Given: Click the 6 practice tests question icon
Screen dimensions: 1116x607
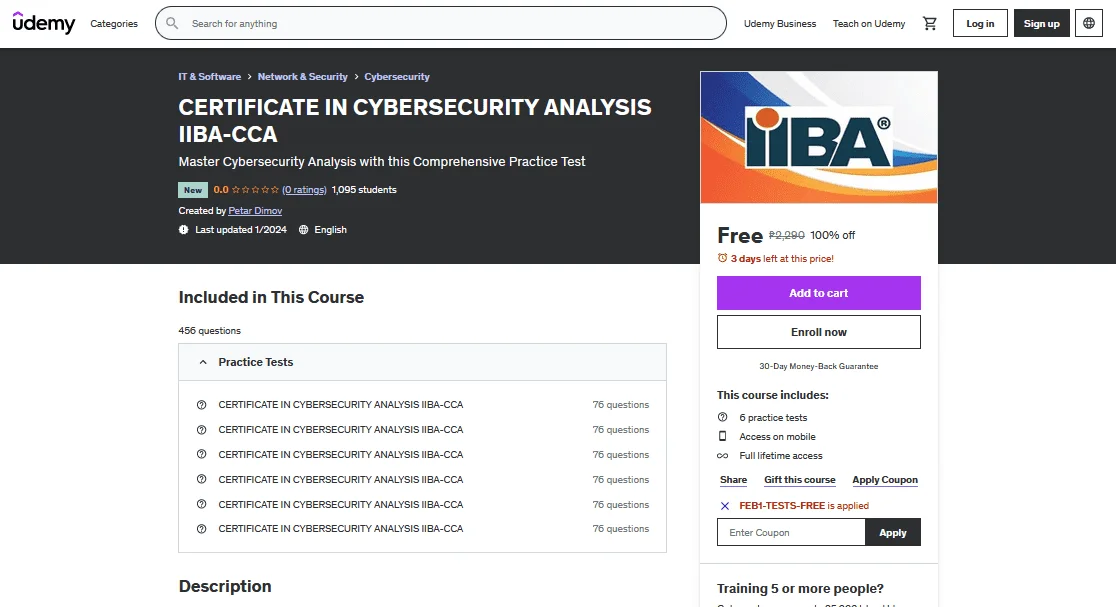Looking at the screenshot, I should tap(722, 417).
